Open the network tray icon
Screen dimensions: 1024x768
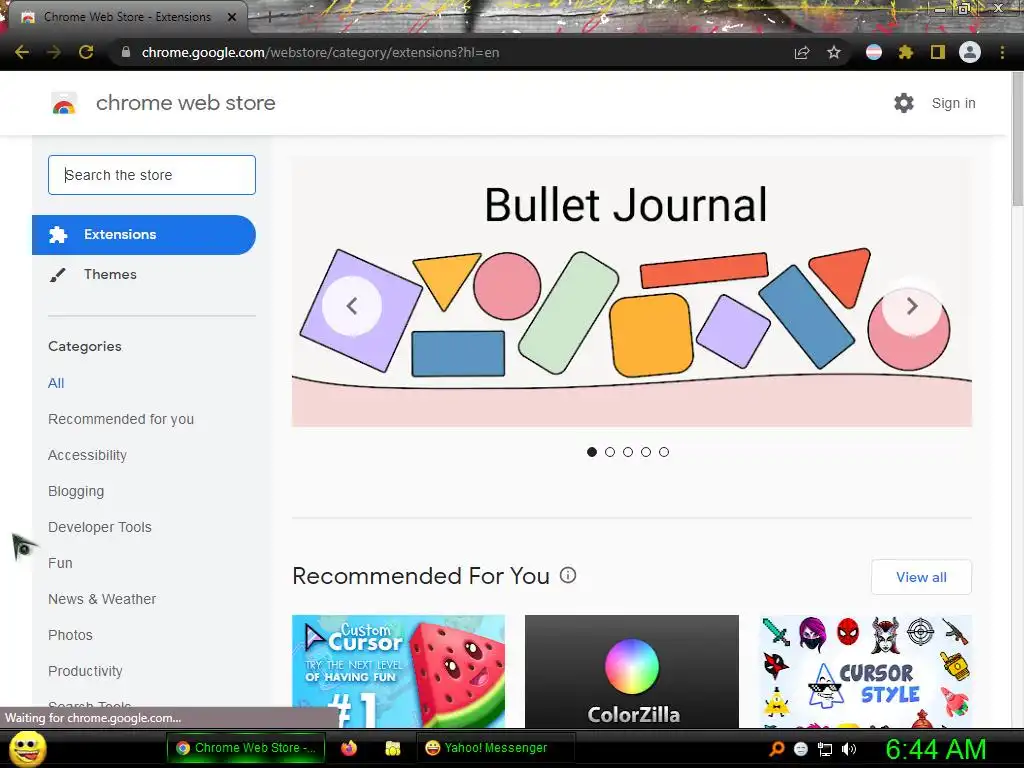click(x=825, y=749)
